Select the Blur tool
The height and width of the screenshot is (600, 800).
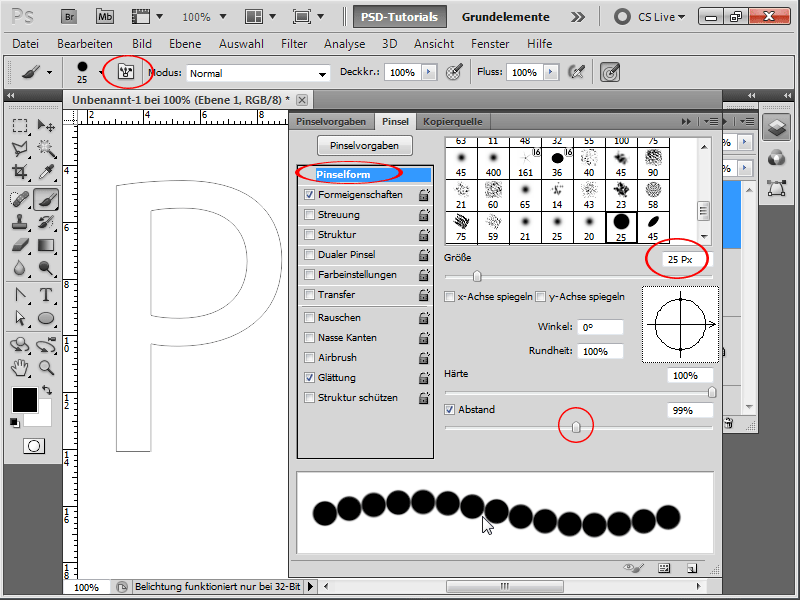(x=20, y=268)
